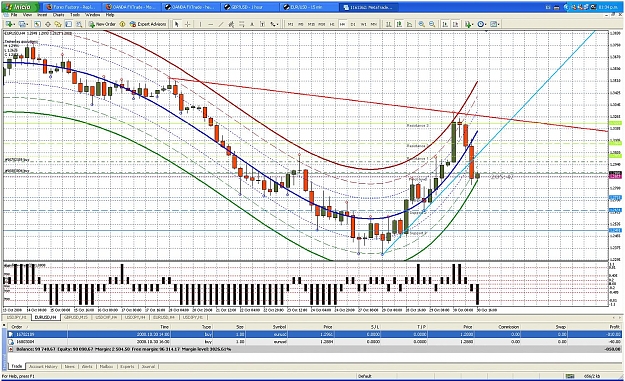Open the Indicators list dropdown
The height and width of the screenshot is (381, 625).
(469, 24)
